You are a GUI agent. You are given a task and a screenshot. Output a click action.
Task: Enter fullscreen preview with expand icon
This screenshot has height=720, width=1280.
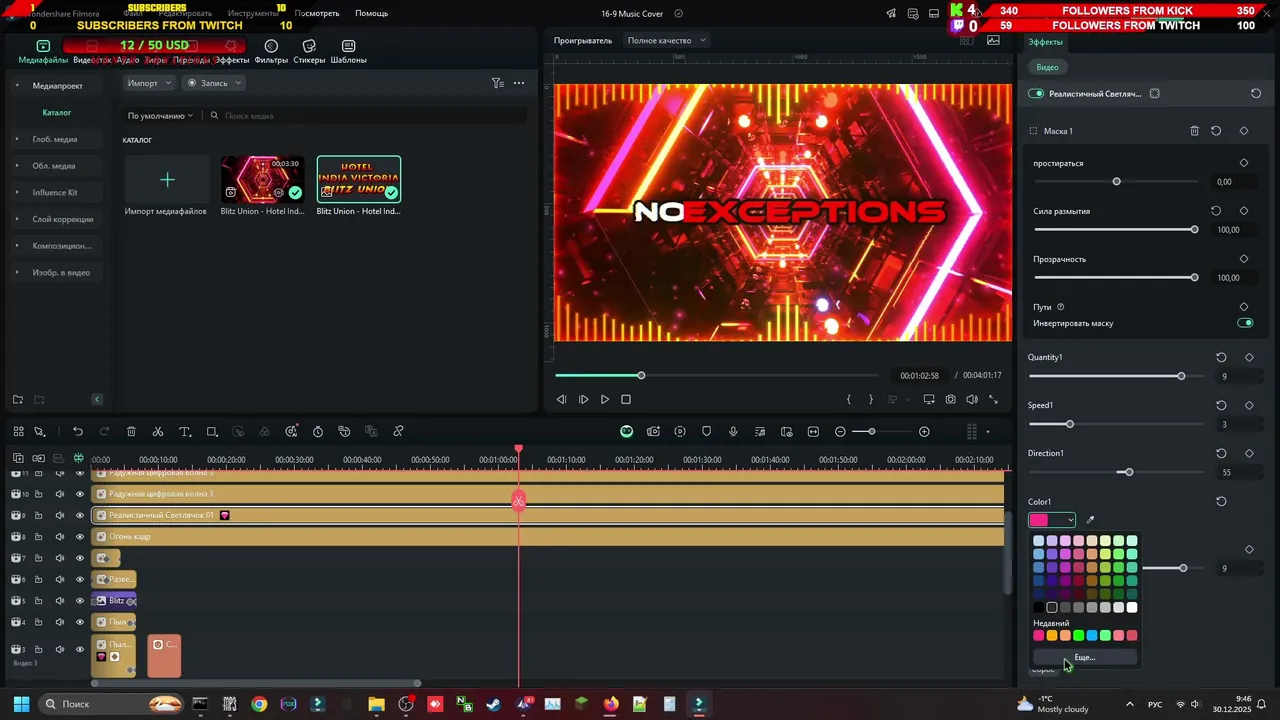click(993, 399)
